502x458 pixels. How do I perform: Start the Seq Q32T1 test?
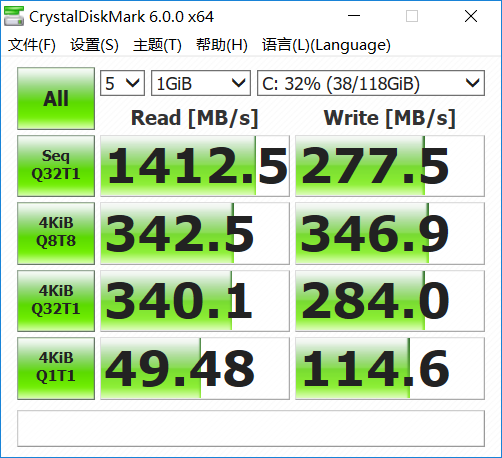pos(56,166)
